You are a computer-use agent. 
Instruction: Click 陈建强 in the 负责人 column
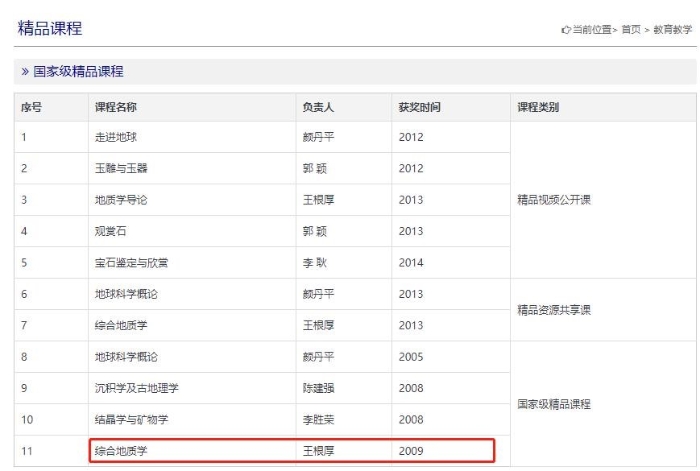317,388
